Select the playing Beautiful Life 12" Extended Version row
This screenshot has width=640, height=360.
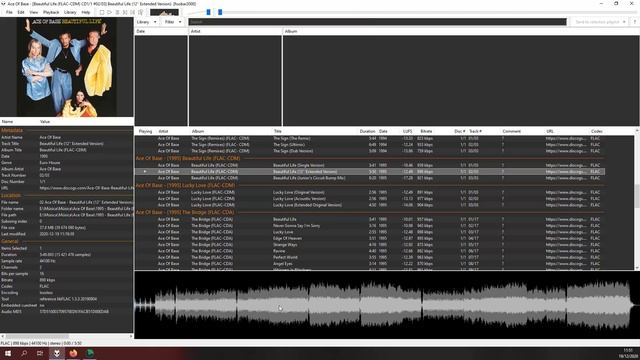pyautogui.click(x=370, y=172)
